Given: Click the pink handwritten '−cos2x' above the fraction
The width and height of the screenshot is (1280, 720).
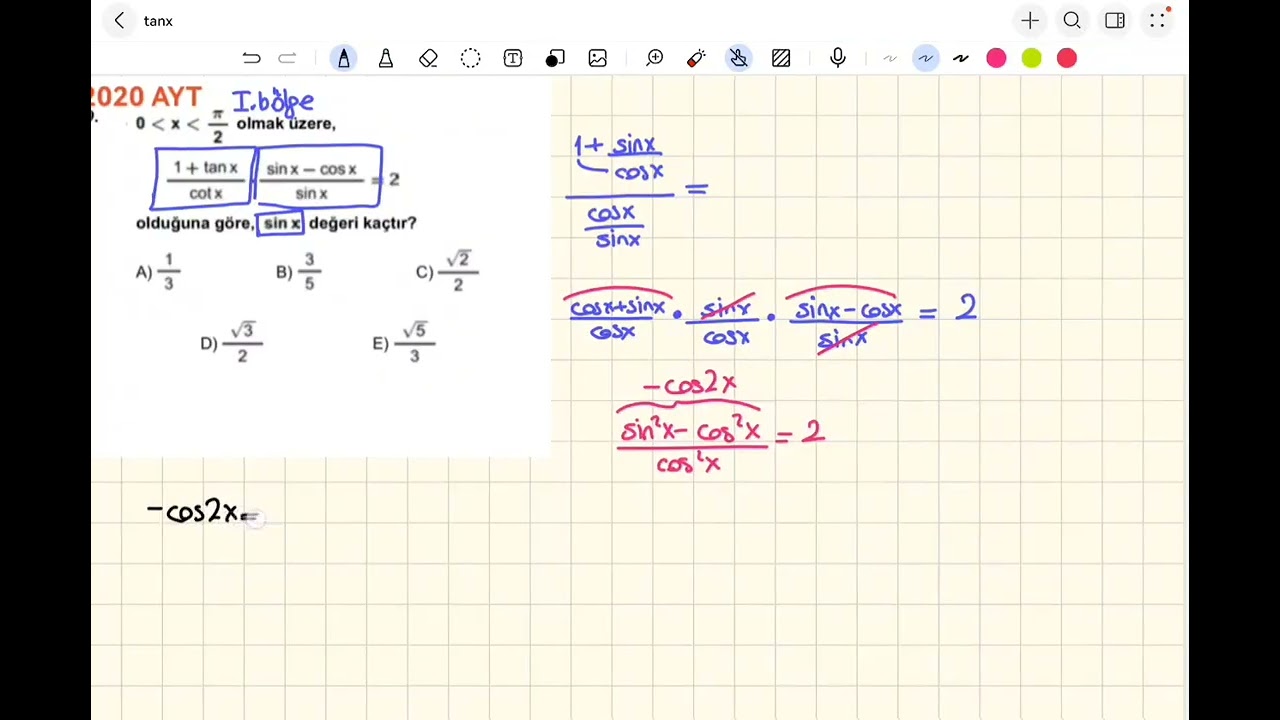Looking at the screenshot, I should coord(690,384).
